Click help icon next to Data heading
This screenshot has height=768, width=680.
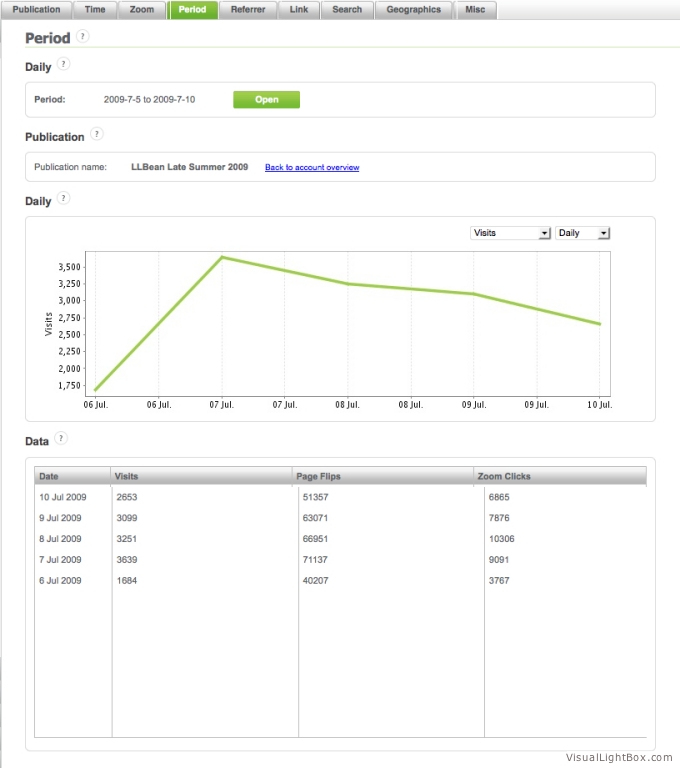click(61, 438)
